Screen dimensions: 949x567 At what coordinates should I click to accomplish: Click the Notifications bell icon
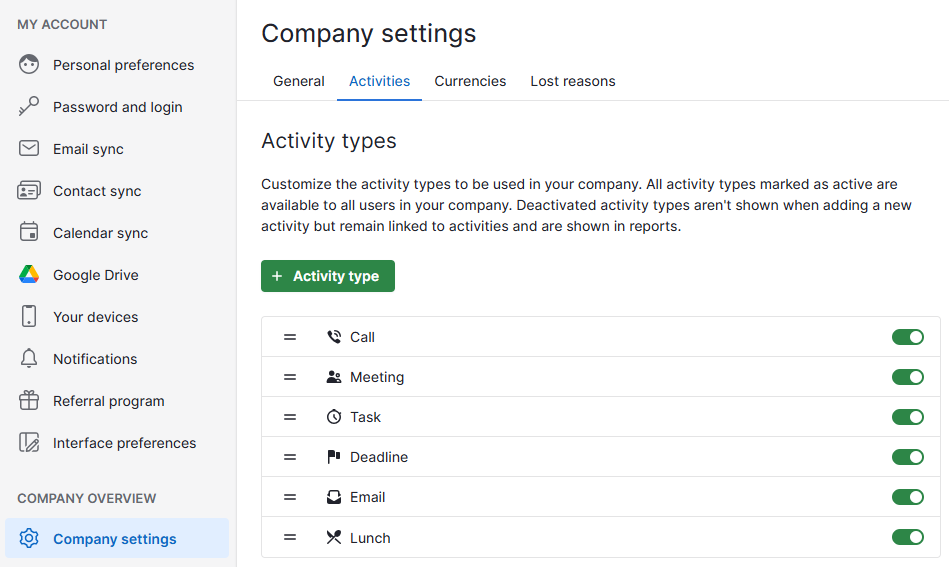[x=29, y=359]
